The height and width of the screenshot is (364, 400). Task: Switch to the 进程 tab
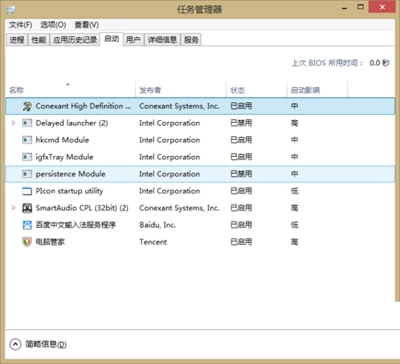point(17,40)
